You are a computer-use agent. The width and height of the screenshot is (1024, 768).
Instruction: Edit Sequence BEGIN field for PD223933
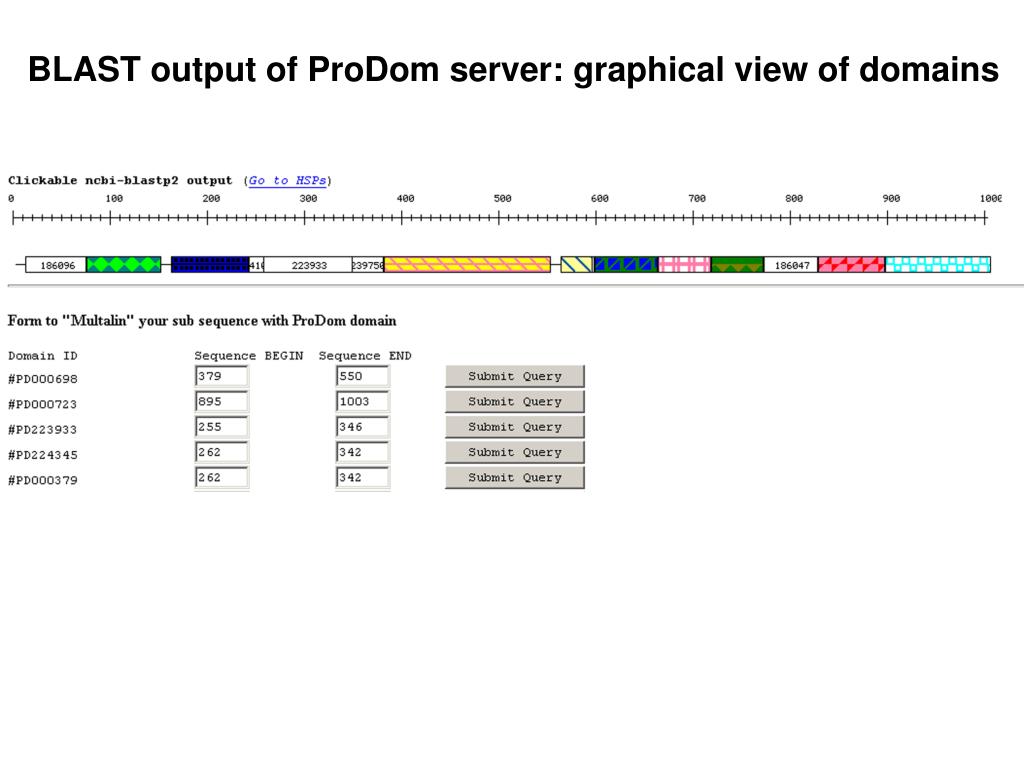coord(221,427)
